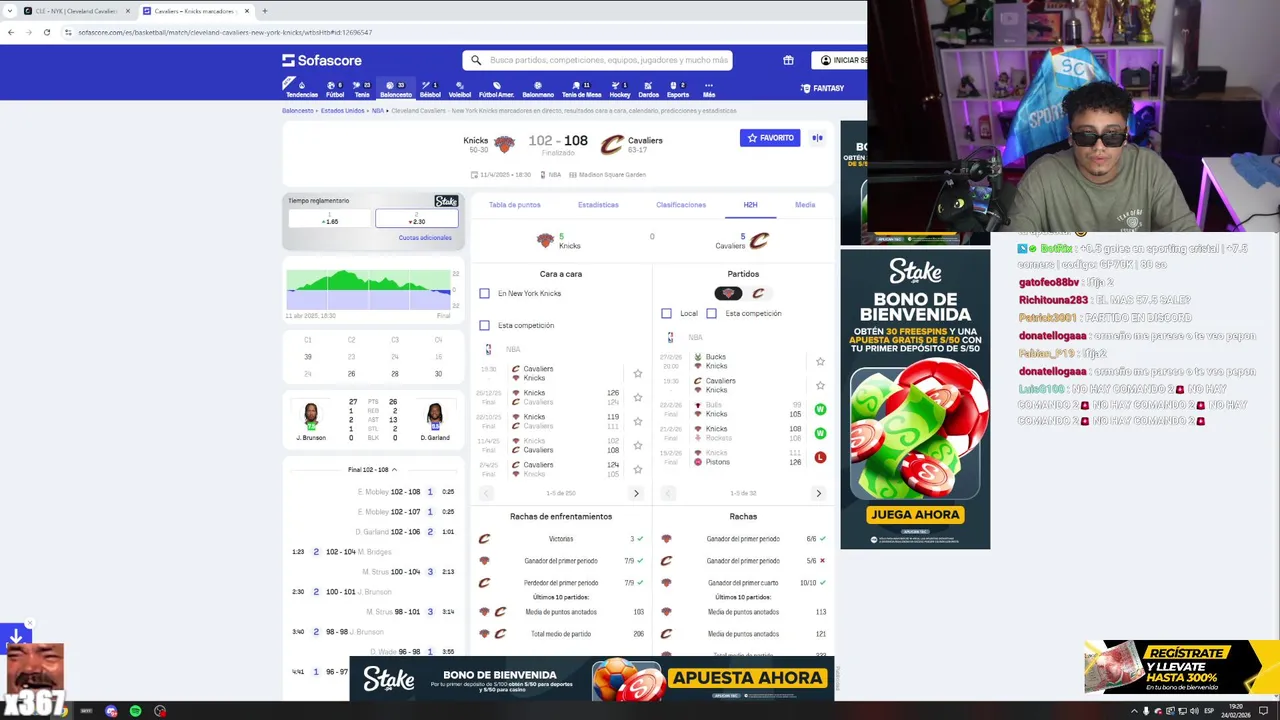Select odds option 2 at 2.30
1280x720 pixels.
point(417,218)
